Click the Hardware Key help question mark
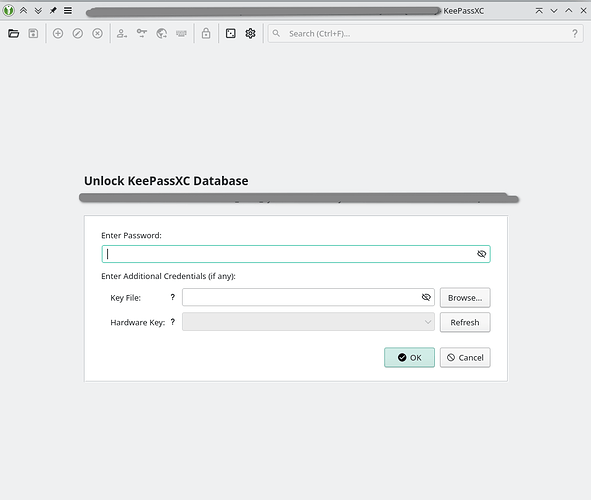 pyautogui.click(x=173, y=322)
